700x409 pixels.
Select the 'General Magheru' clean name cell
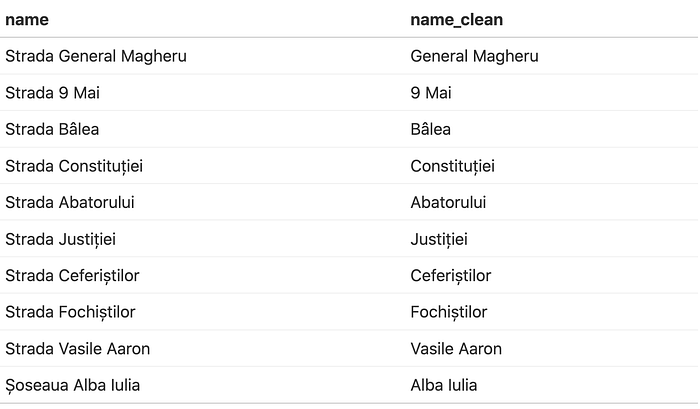tap(474, 56)
